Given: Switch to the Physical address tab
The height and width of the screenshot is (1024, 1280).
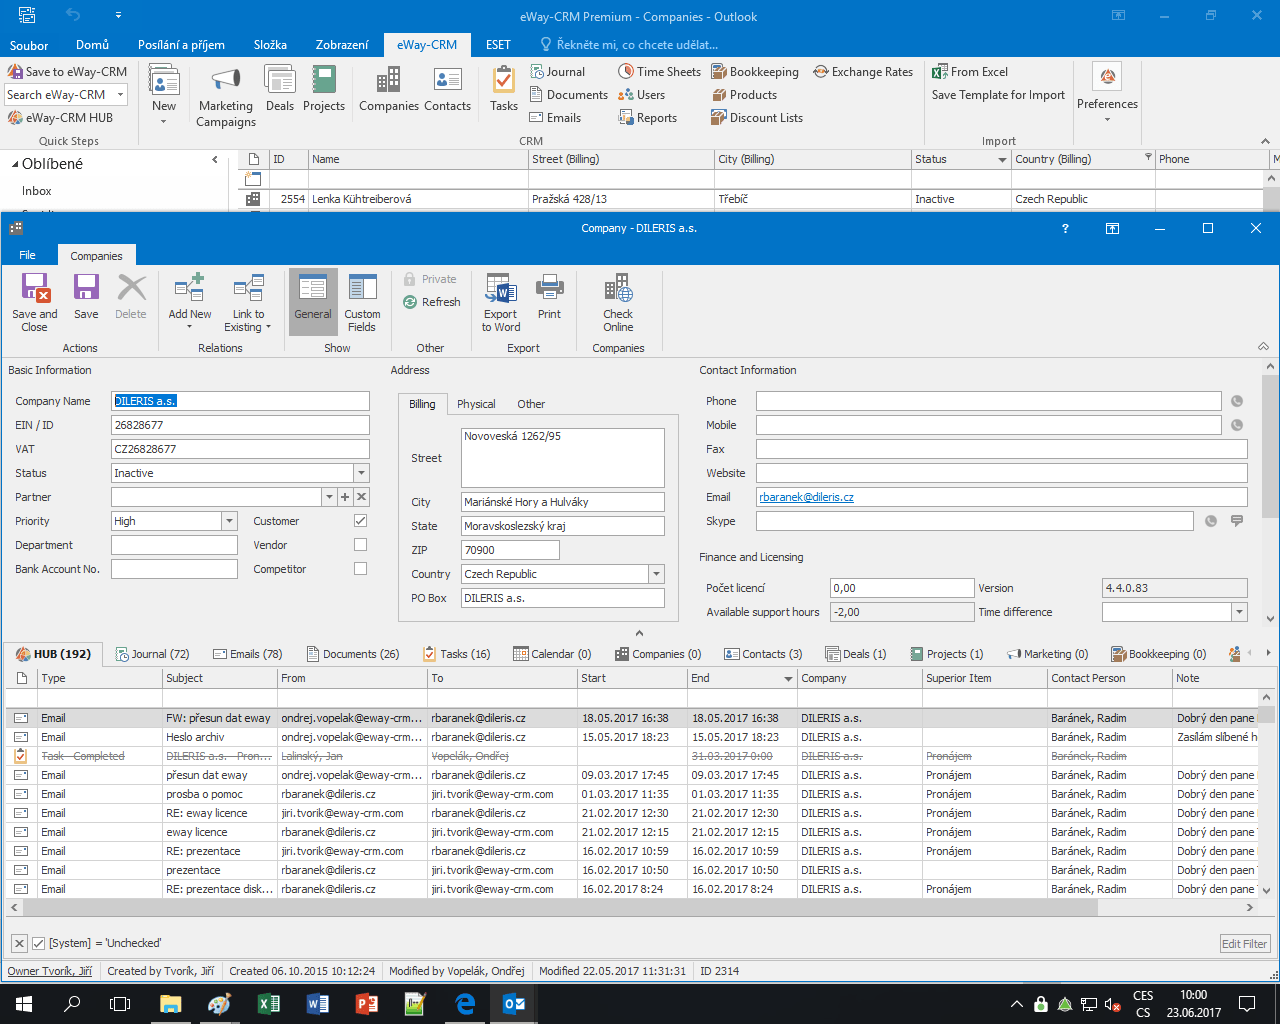Looking at the screenshot, I should (x=476, y=404).
